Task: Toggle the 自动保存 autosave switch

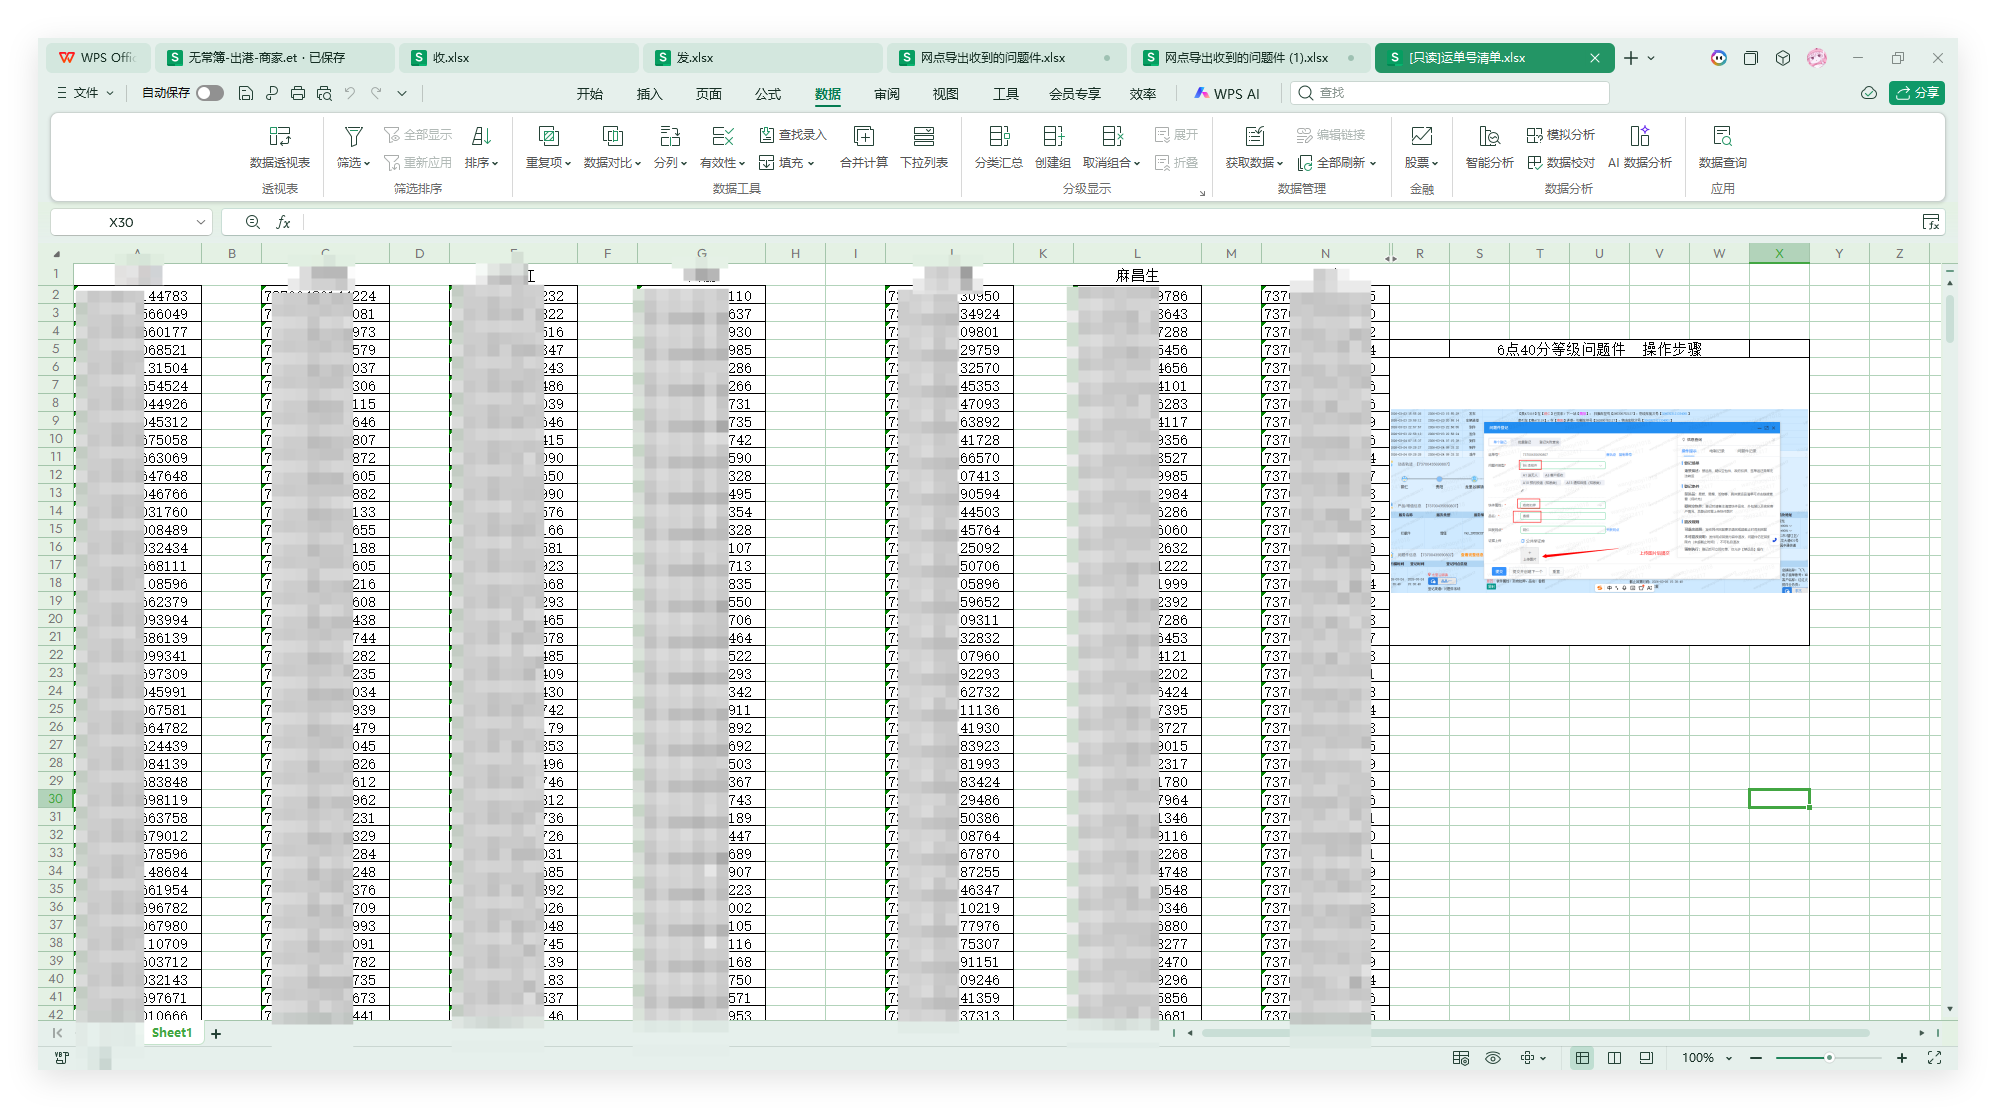Action: (209, 93)
